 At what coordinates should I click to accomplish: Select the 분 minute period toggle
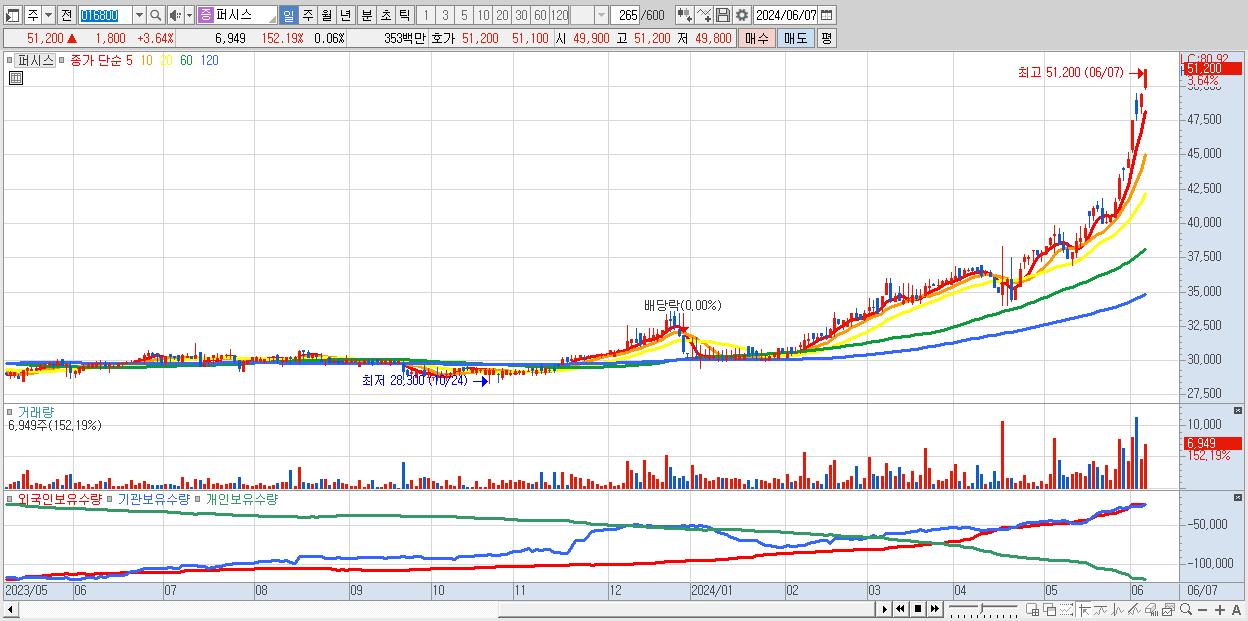(x=366, y=15)
